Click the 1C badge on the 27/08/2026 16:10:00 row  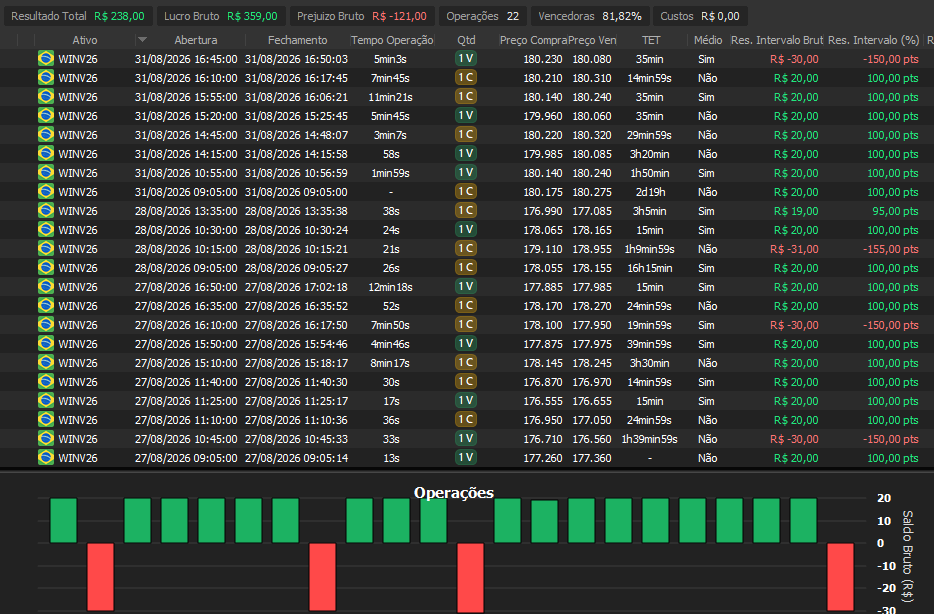coord(466,325)
